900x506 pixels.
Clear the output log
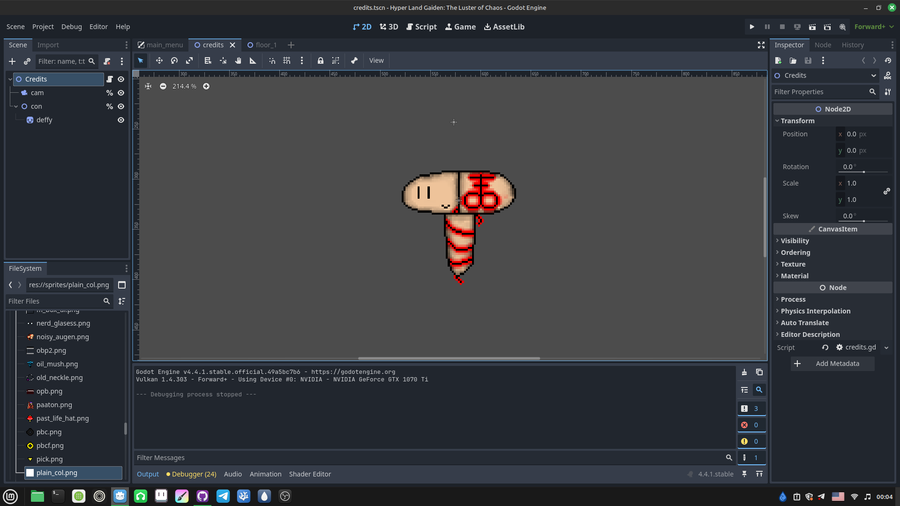(x=744, y=372)
